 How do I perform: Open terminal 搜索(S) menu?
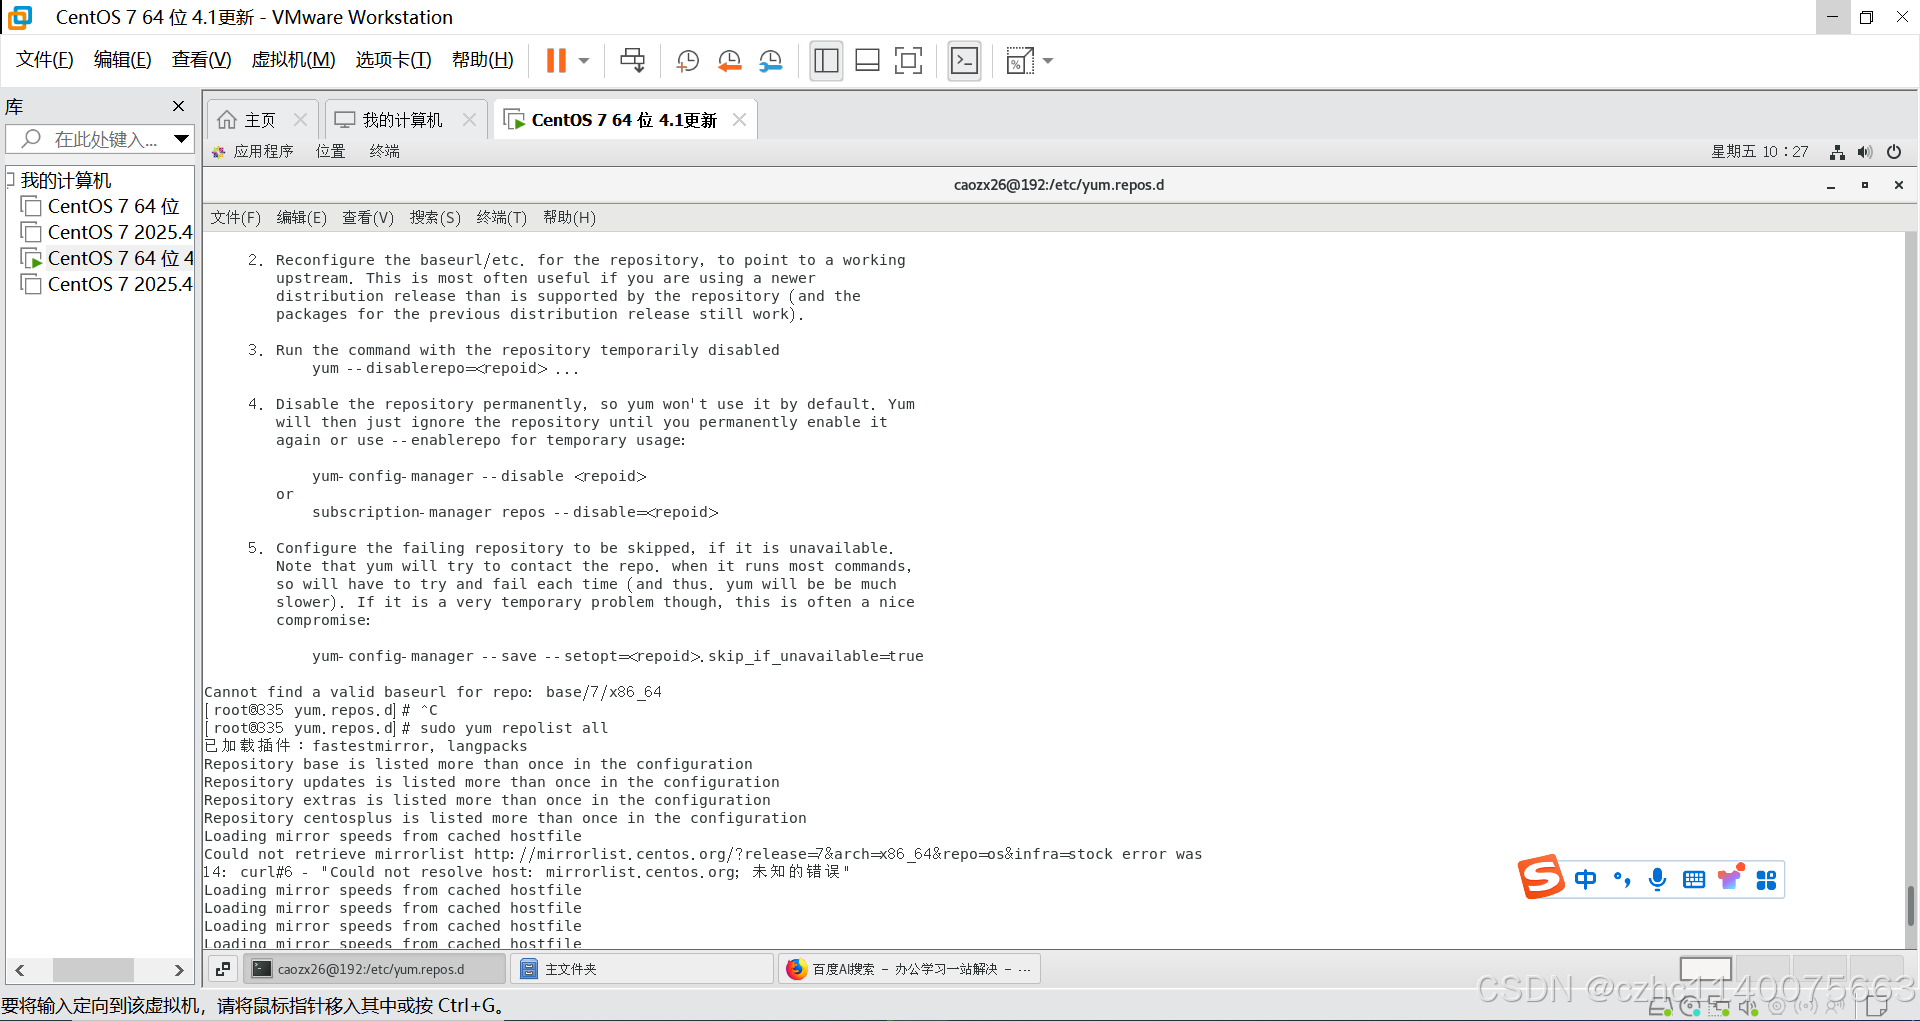[435, 217]
